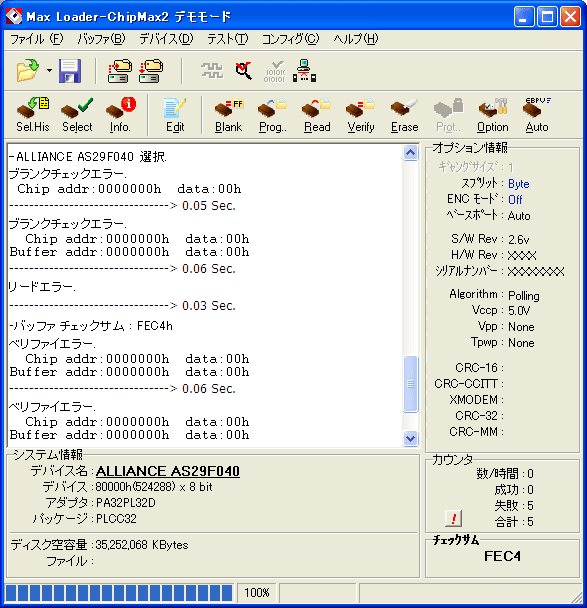Screen dimensions: 587x608
Task: Open the デバイス(D) menu
Action: coord(166,39)
